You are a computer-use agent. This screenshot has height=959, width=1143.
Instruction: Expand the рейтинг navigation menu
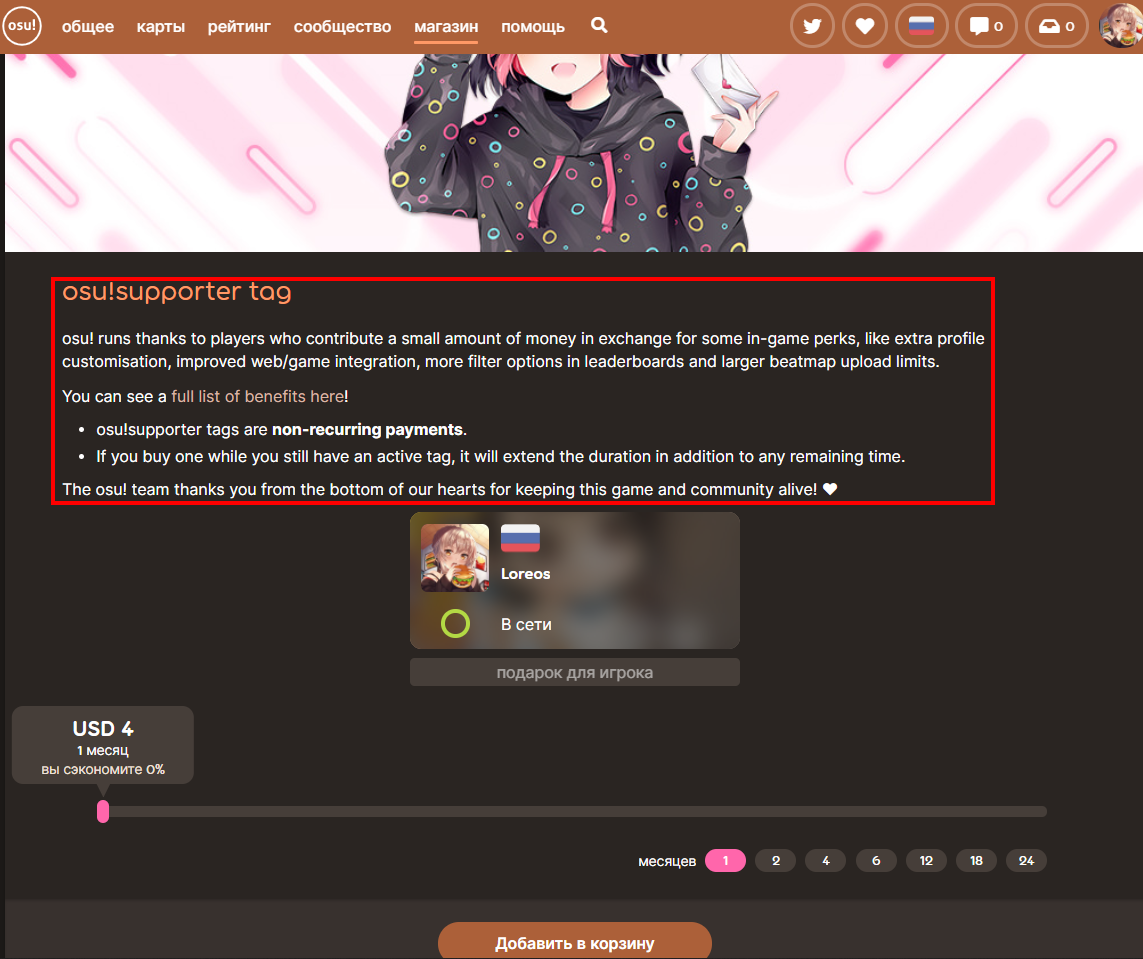click(x=239, y=27)
